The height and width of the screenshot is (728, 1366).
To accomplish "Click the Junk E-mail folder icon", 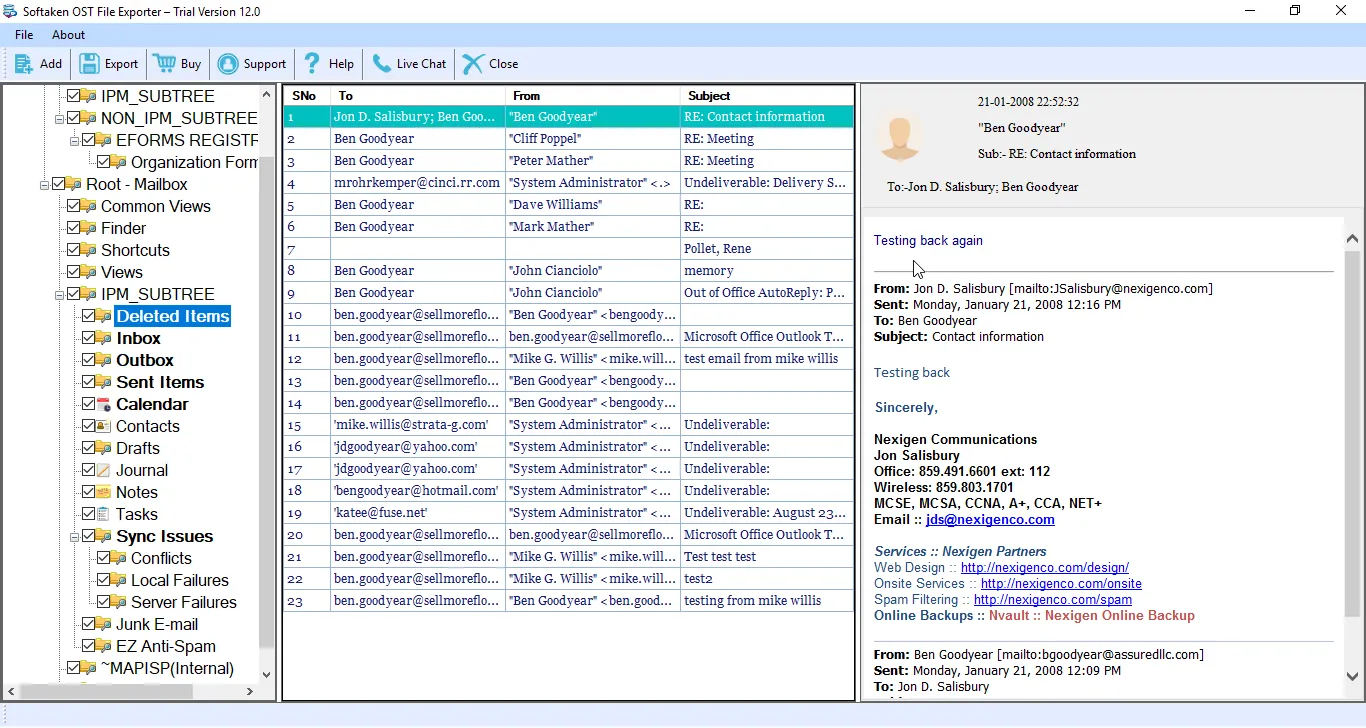I will tap(104, 624).
